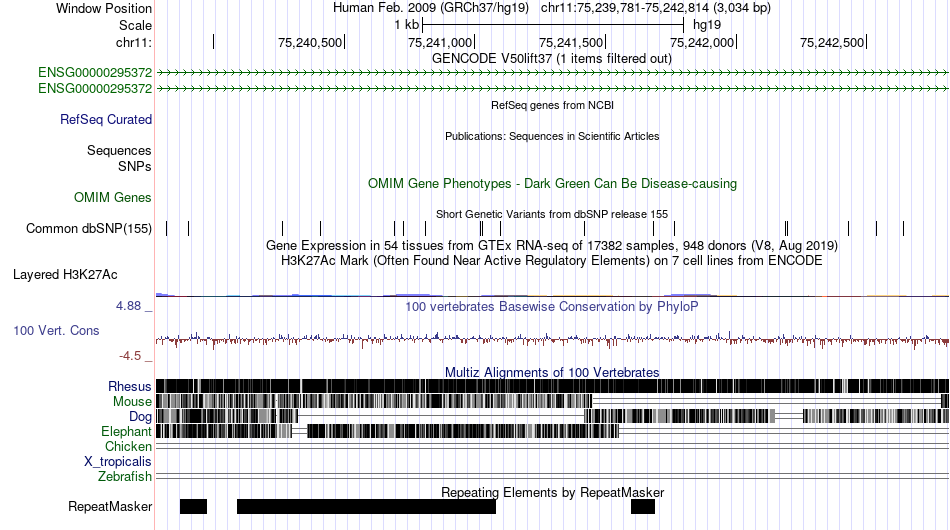Click the SNPs track label
This screenshot has height=530, width=950.
click(x=135, y=166)
